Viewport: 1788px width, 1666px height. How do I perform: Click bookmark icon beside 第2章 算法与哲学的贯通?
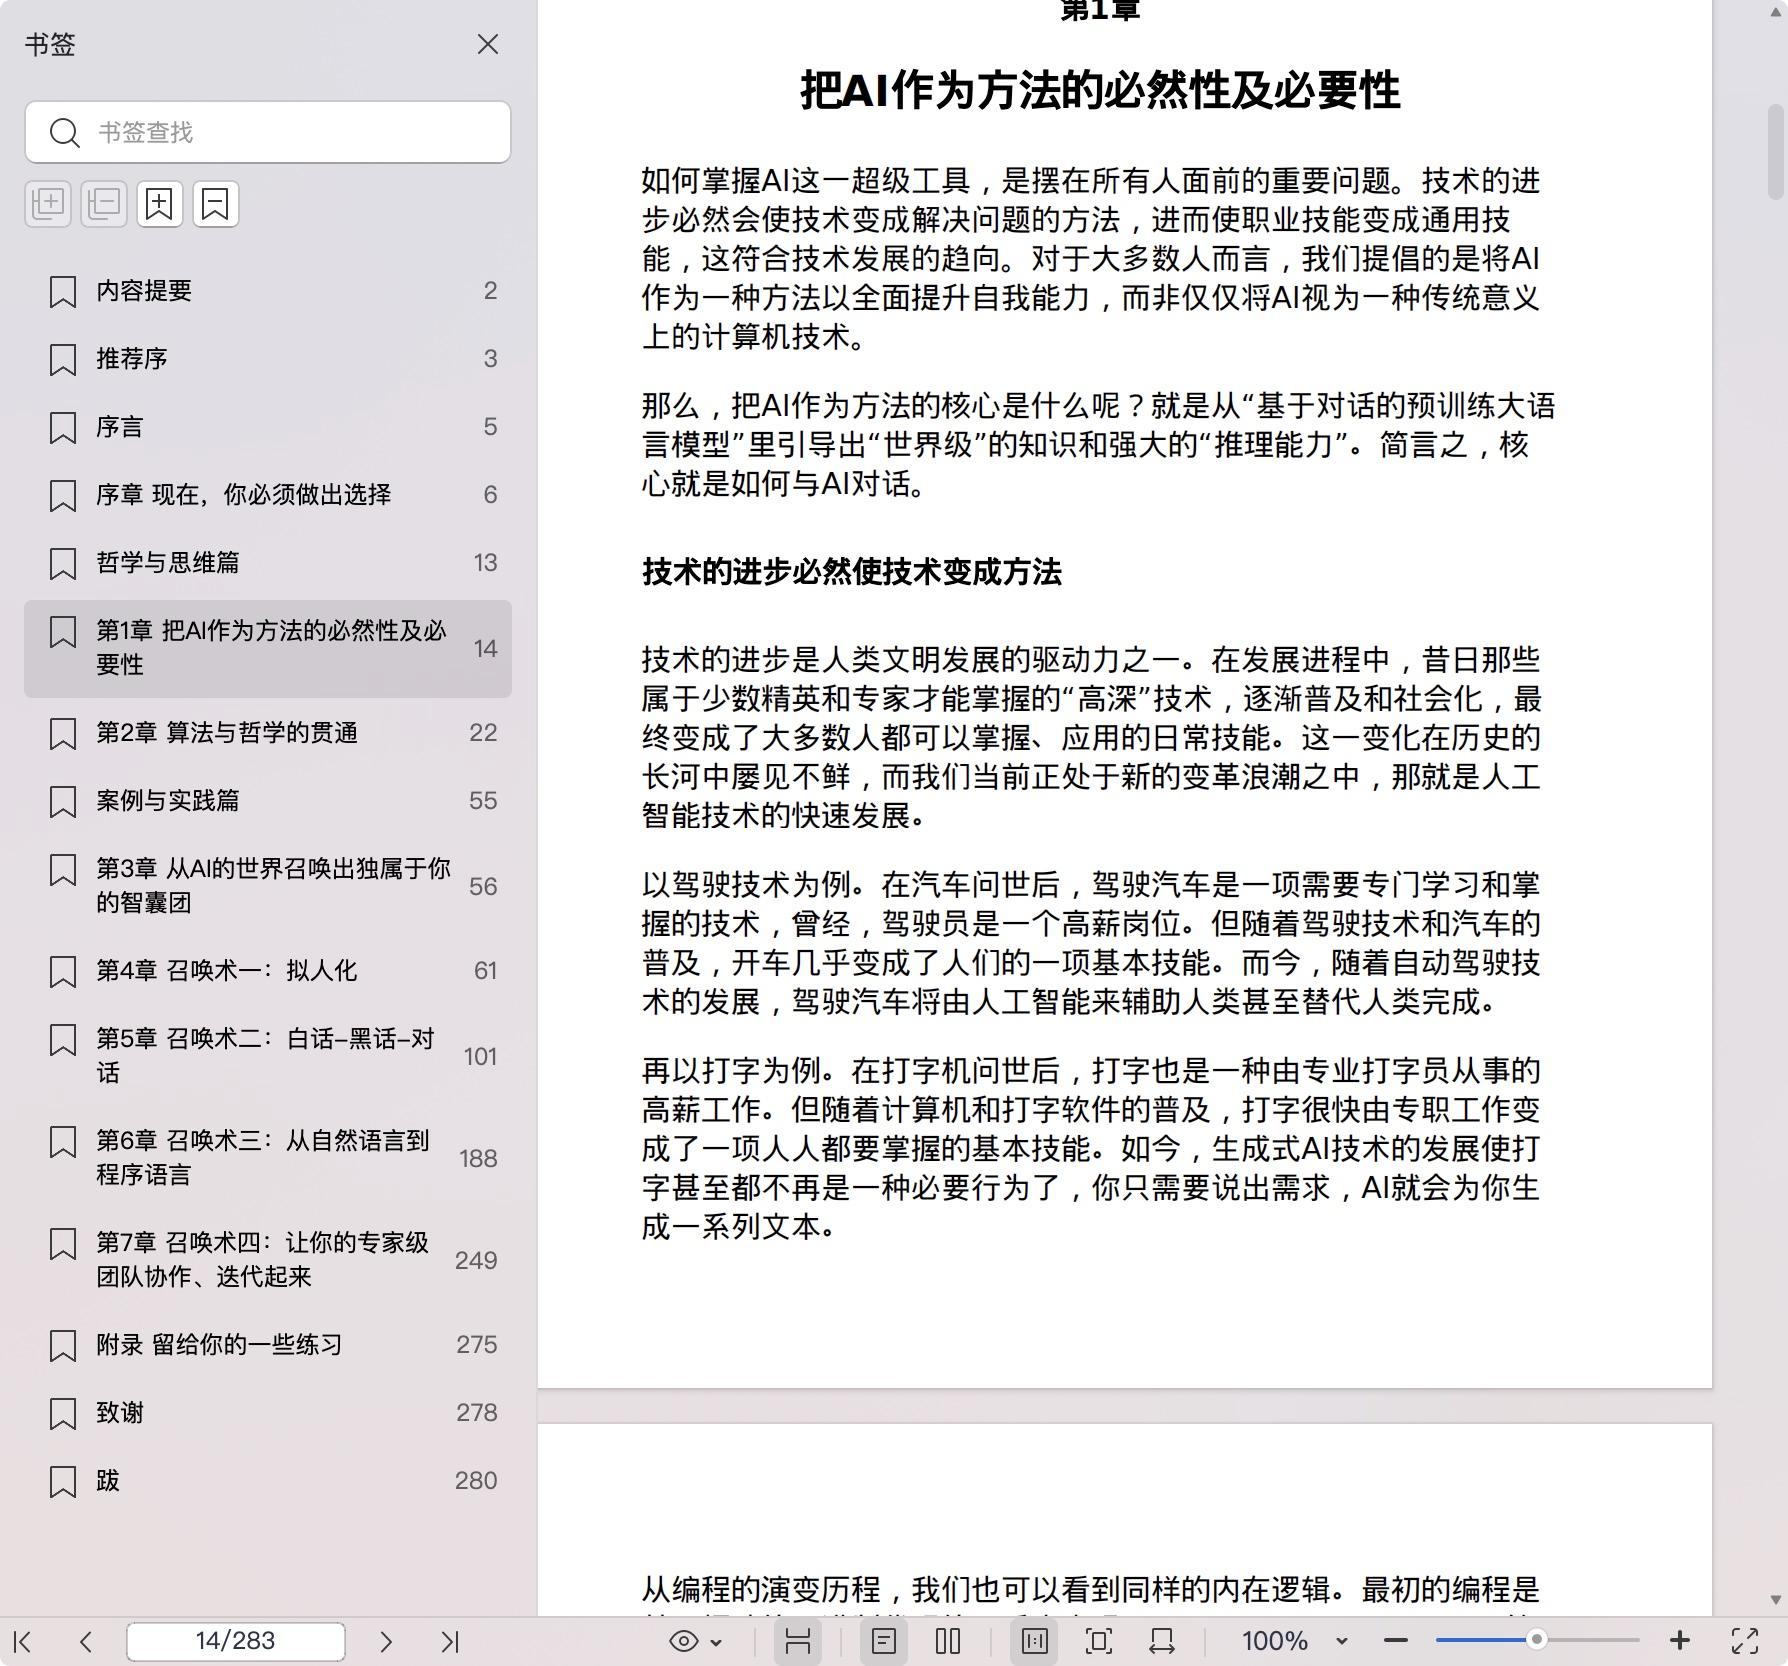(x=63, y=734)
